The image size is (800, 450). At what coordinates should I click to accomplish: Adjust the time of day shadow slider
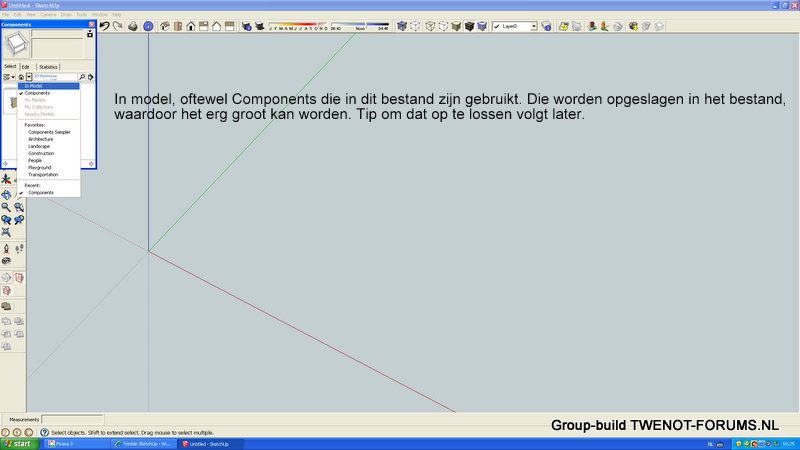360,24
